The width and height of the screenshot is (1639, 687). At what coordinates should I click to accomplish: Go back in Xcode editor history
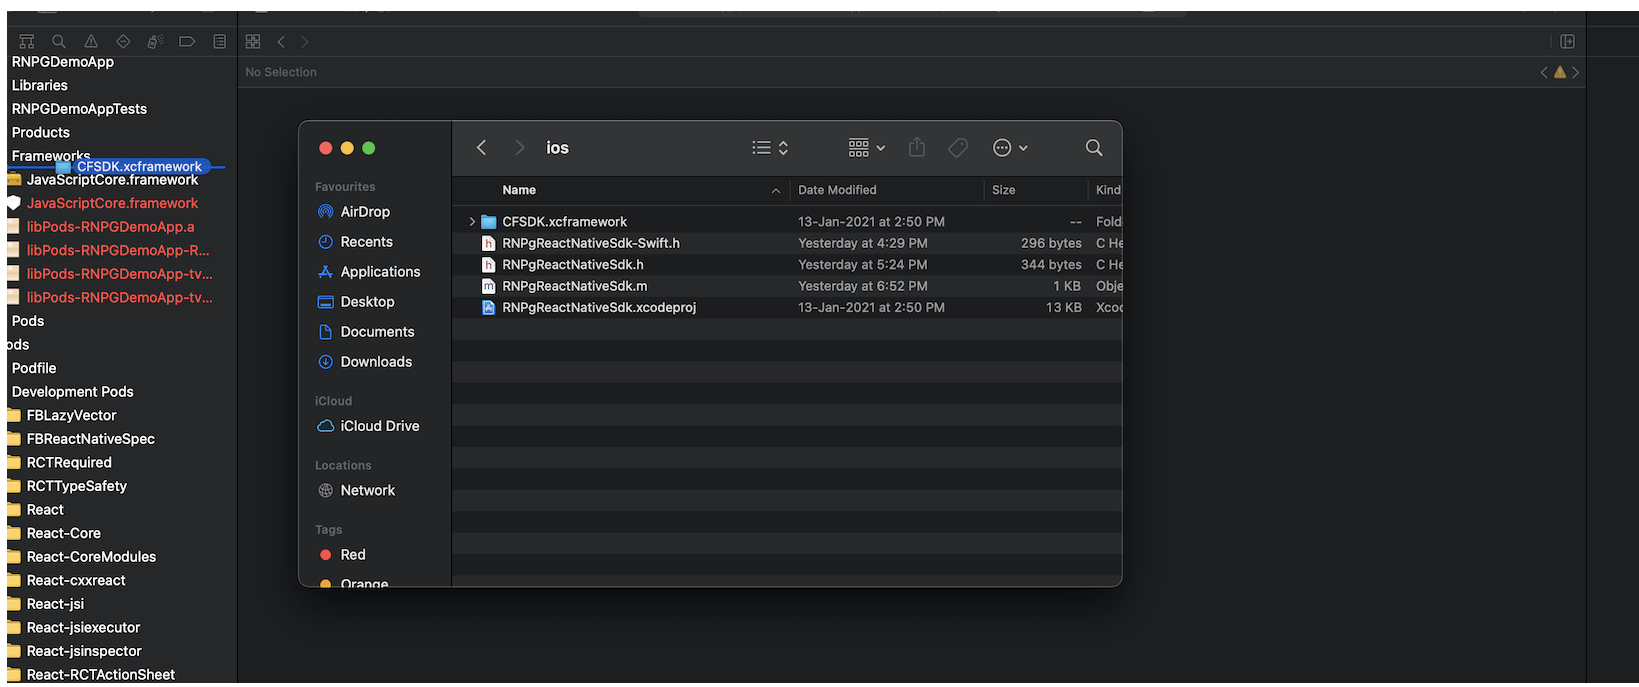(x=281, y=41)
